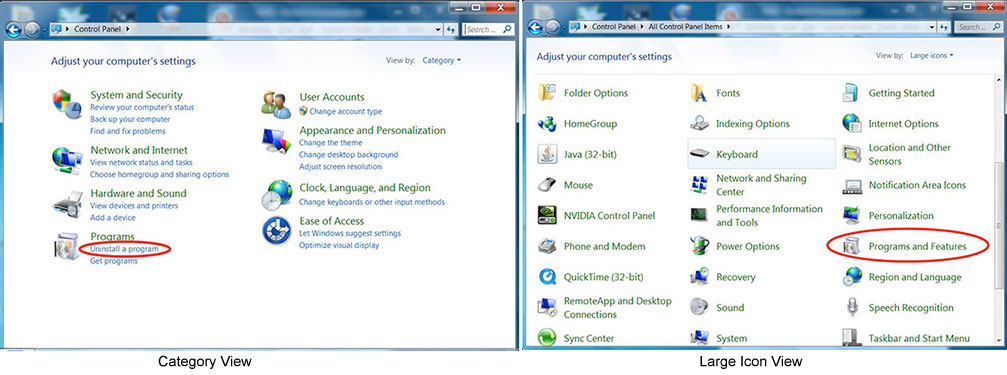The image size is (1007, 375).
Task: Click the Speech Recognition microphone icon
Action: point(852,308)
